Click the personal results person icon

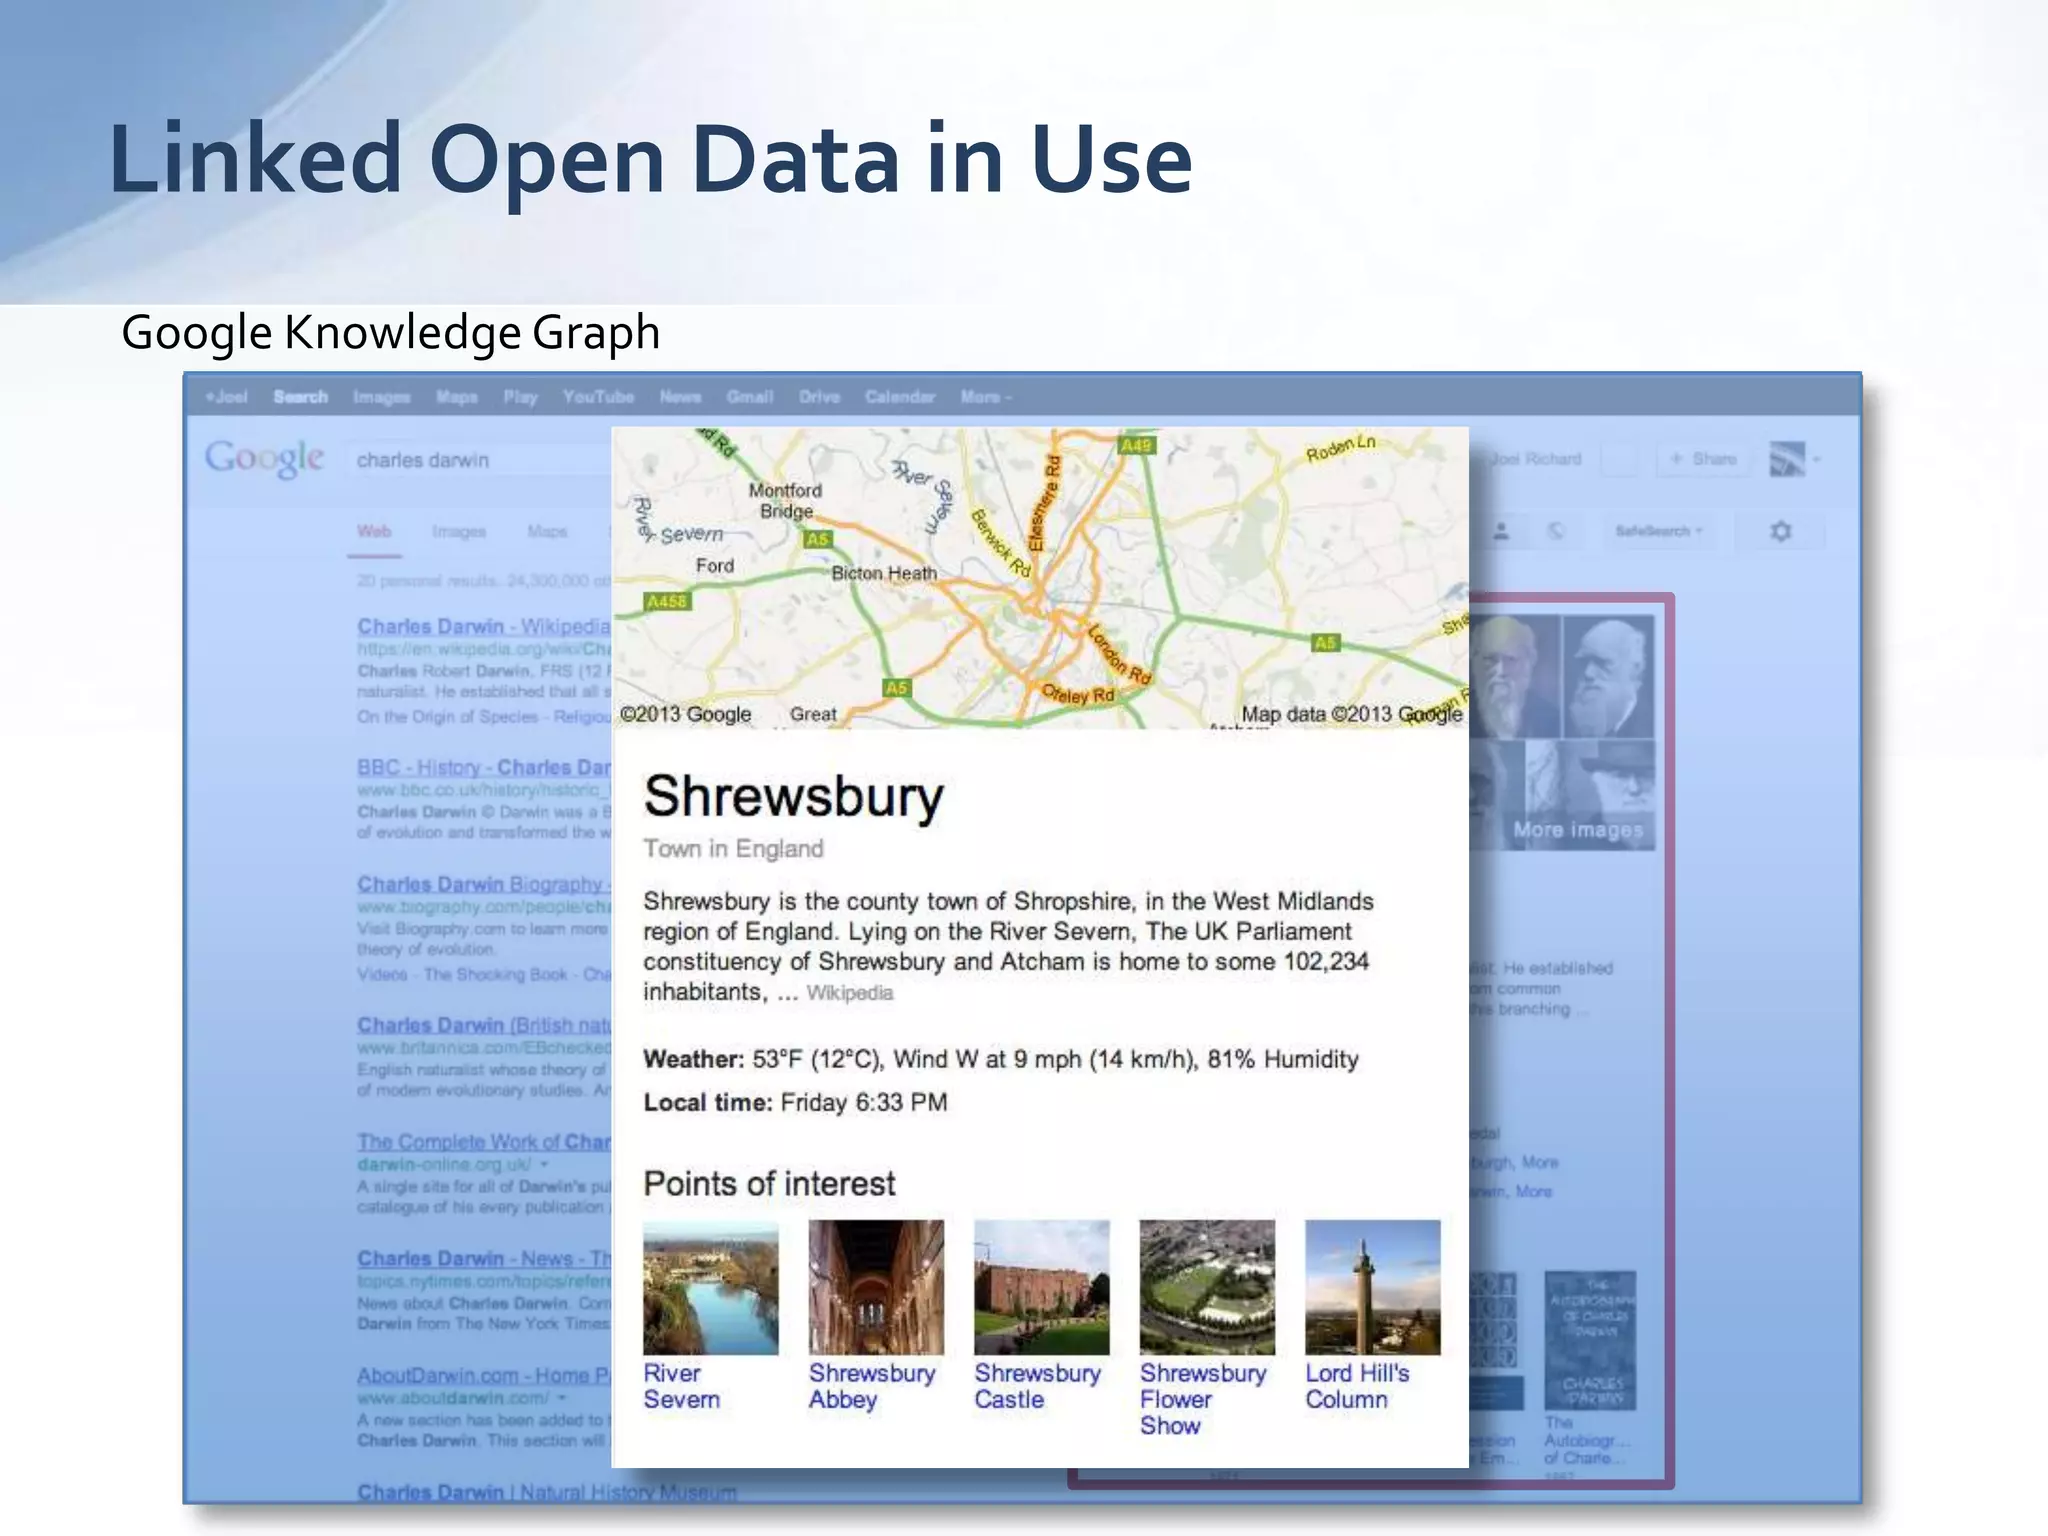click(x=1501, y=531)
